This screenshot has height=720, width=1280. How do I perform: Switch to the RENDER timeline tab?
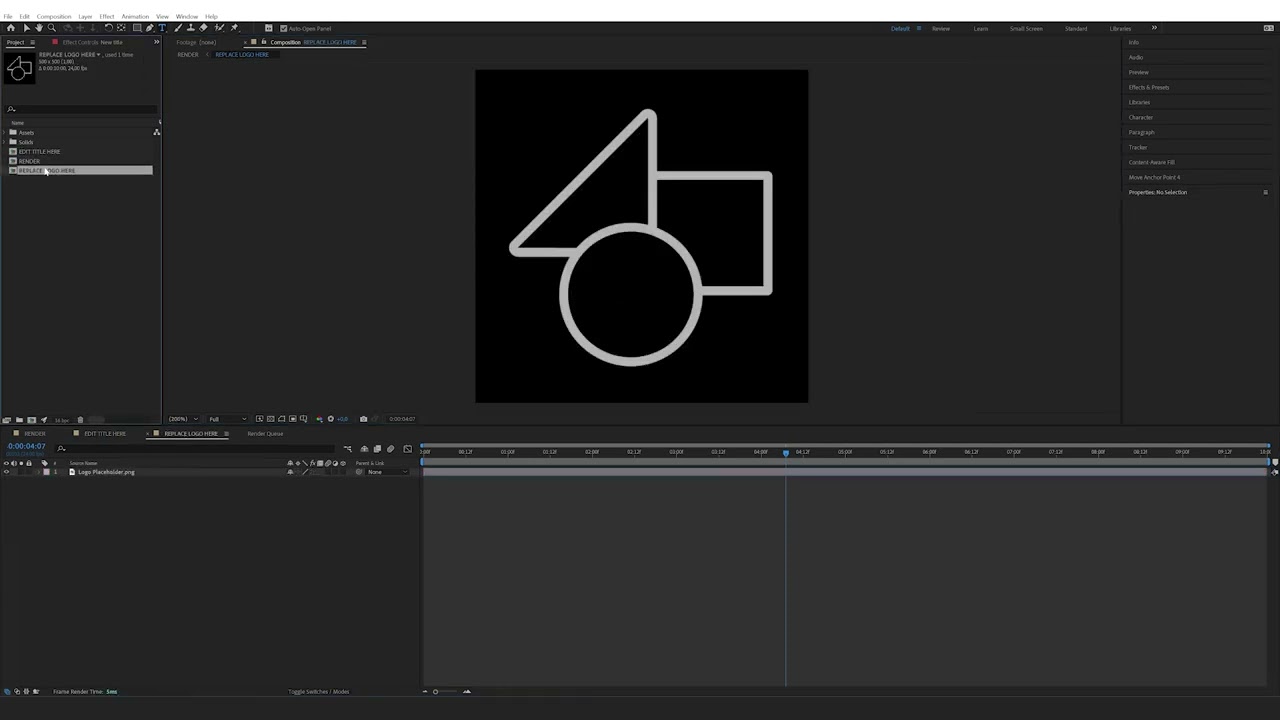[x=34, y=434]
